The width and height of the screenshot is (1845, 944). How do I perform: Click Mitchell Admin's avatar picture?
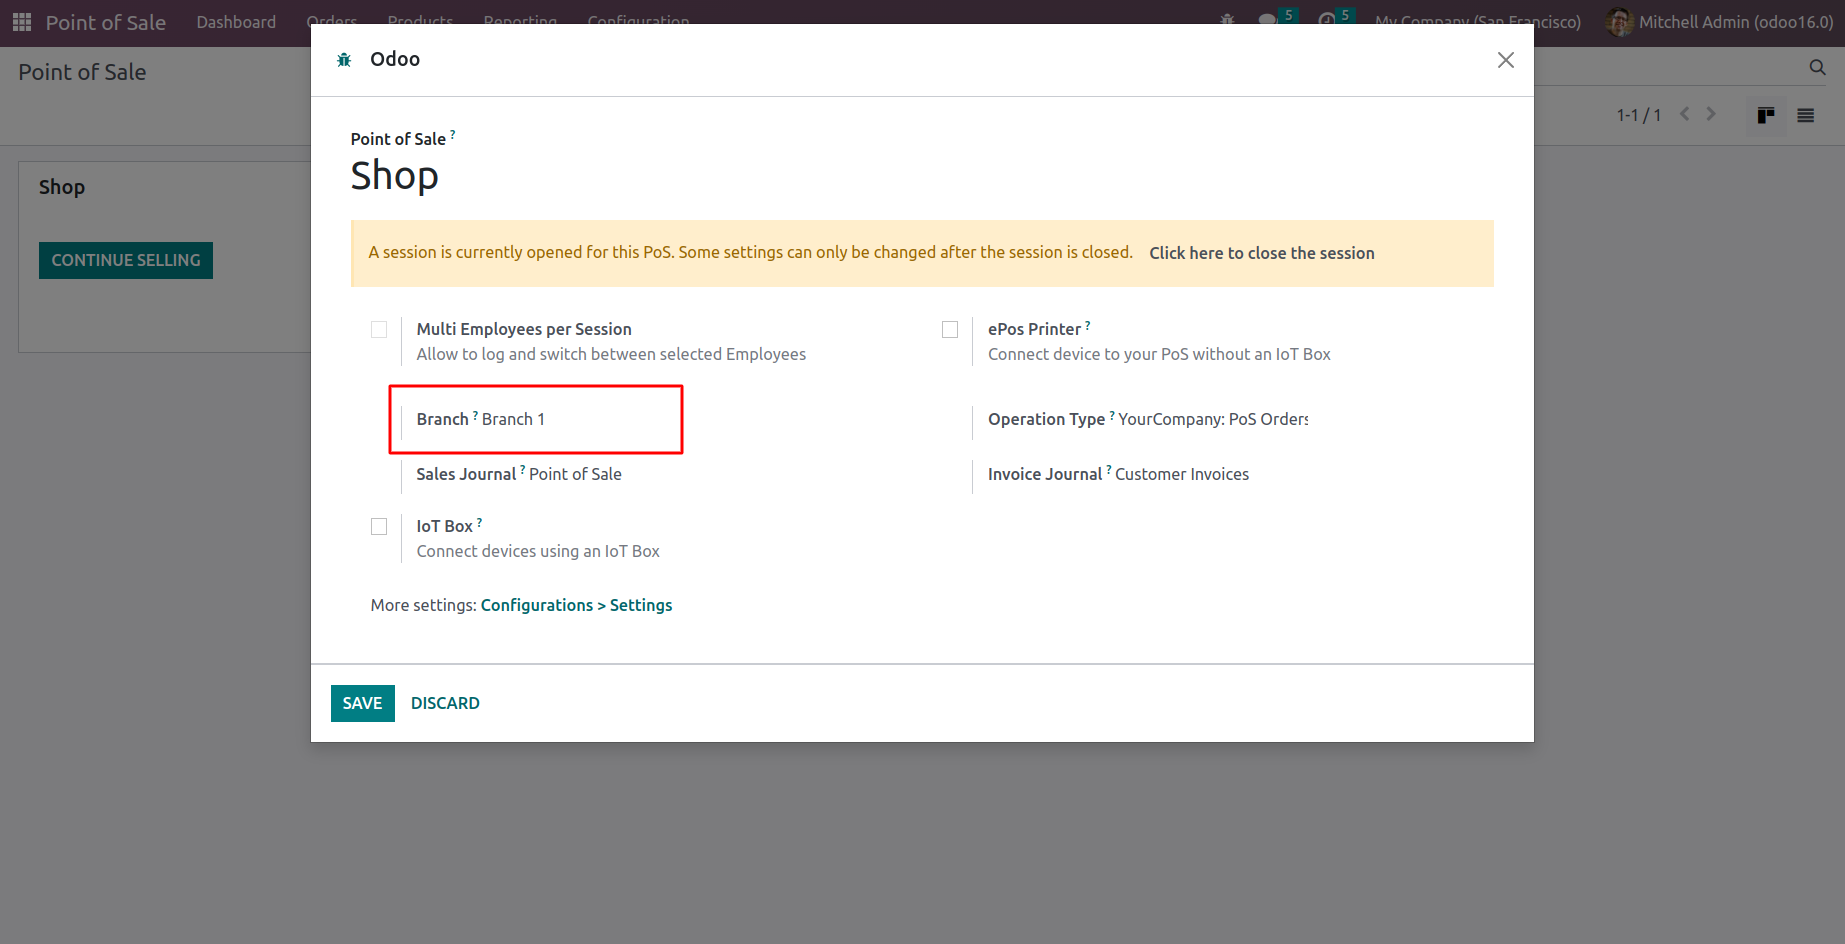point(1619,22)
